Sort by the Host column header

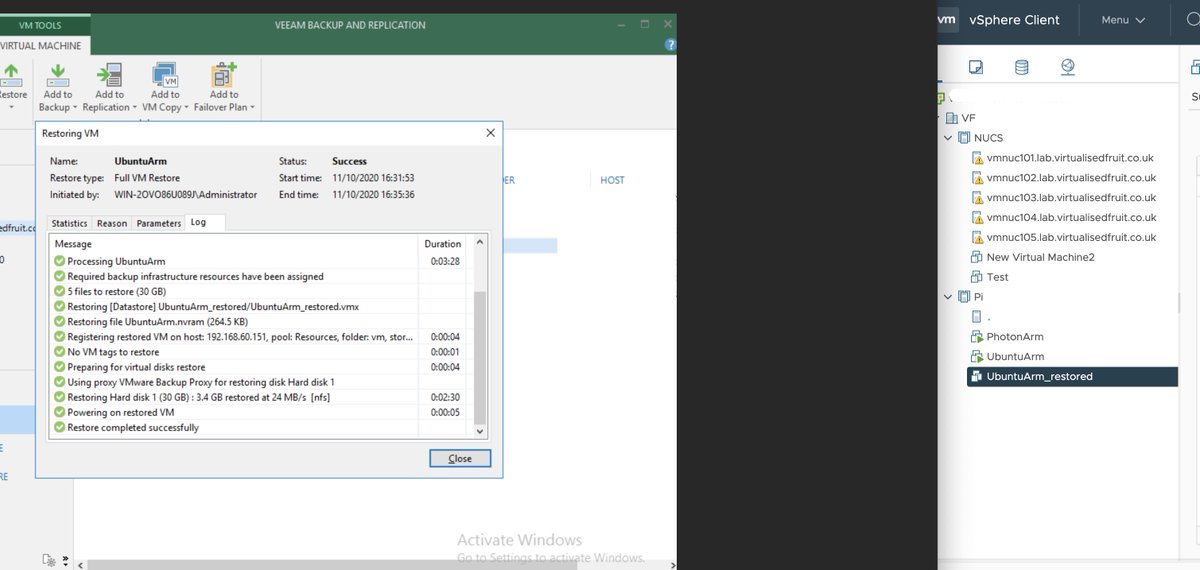point(612,180)
